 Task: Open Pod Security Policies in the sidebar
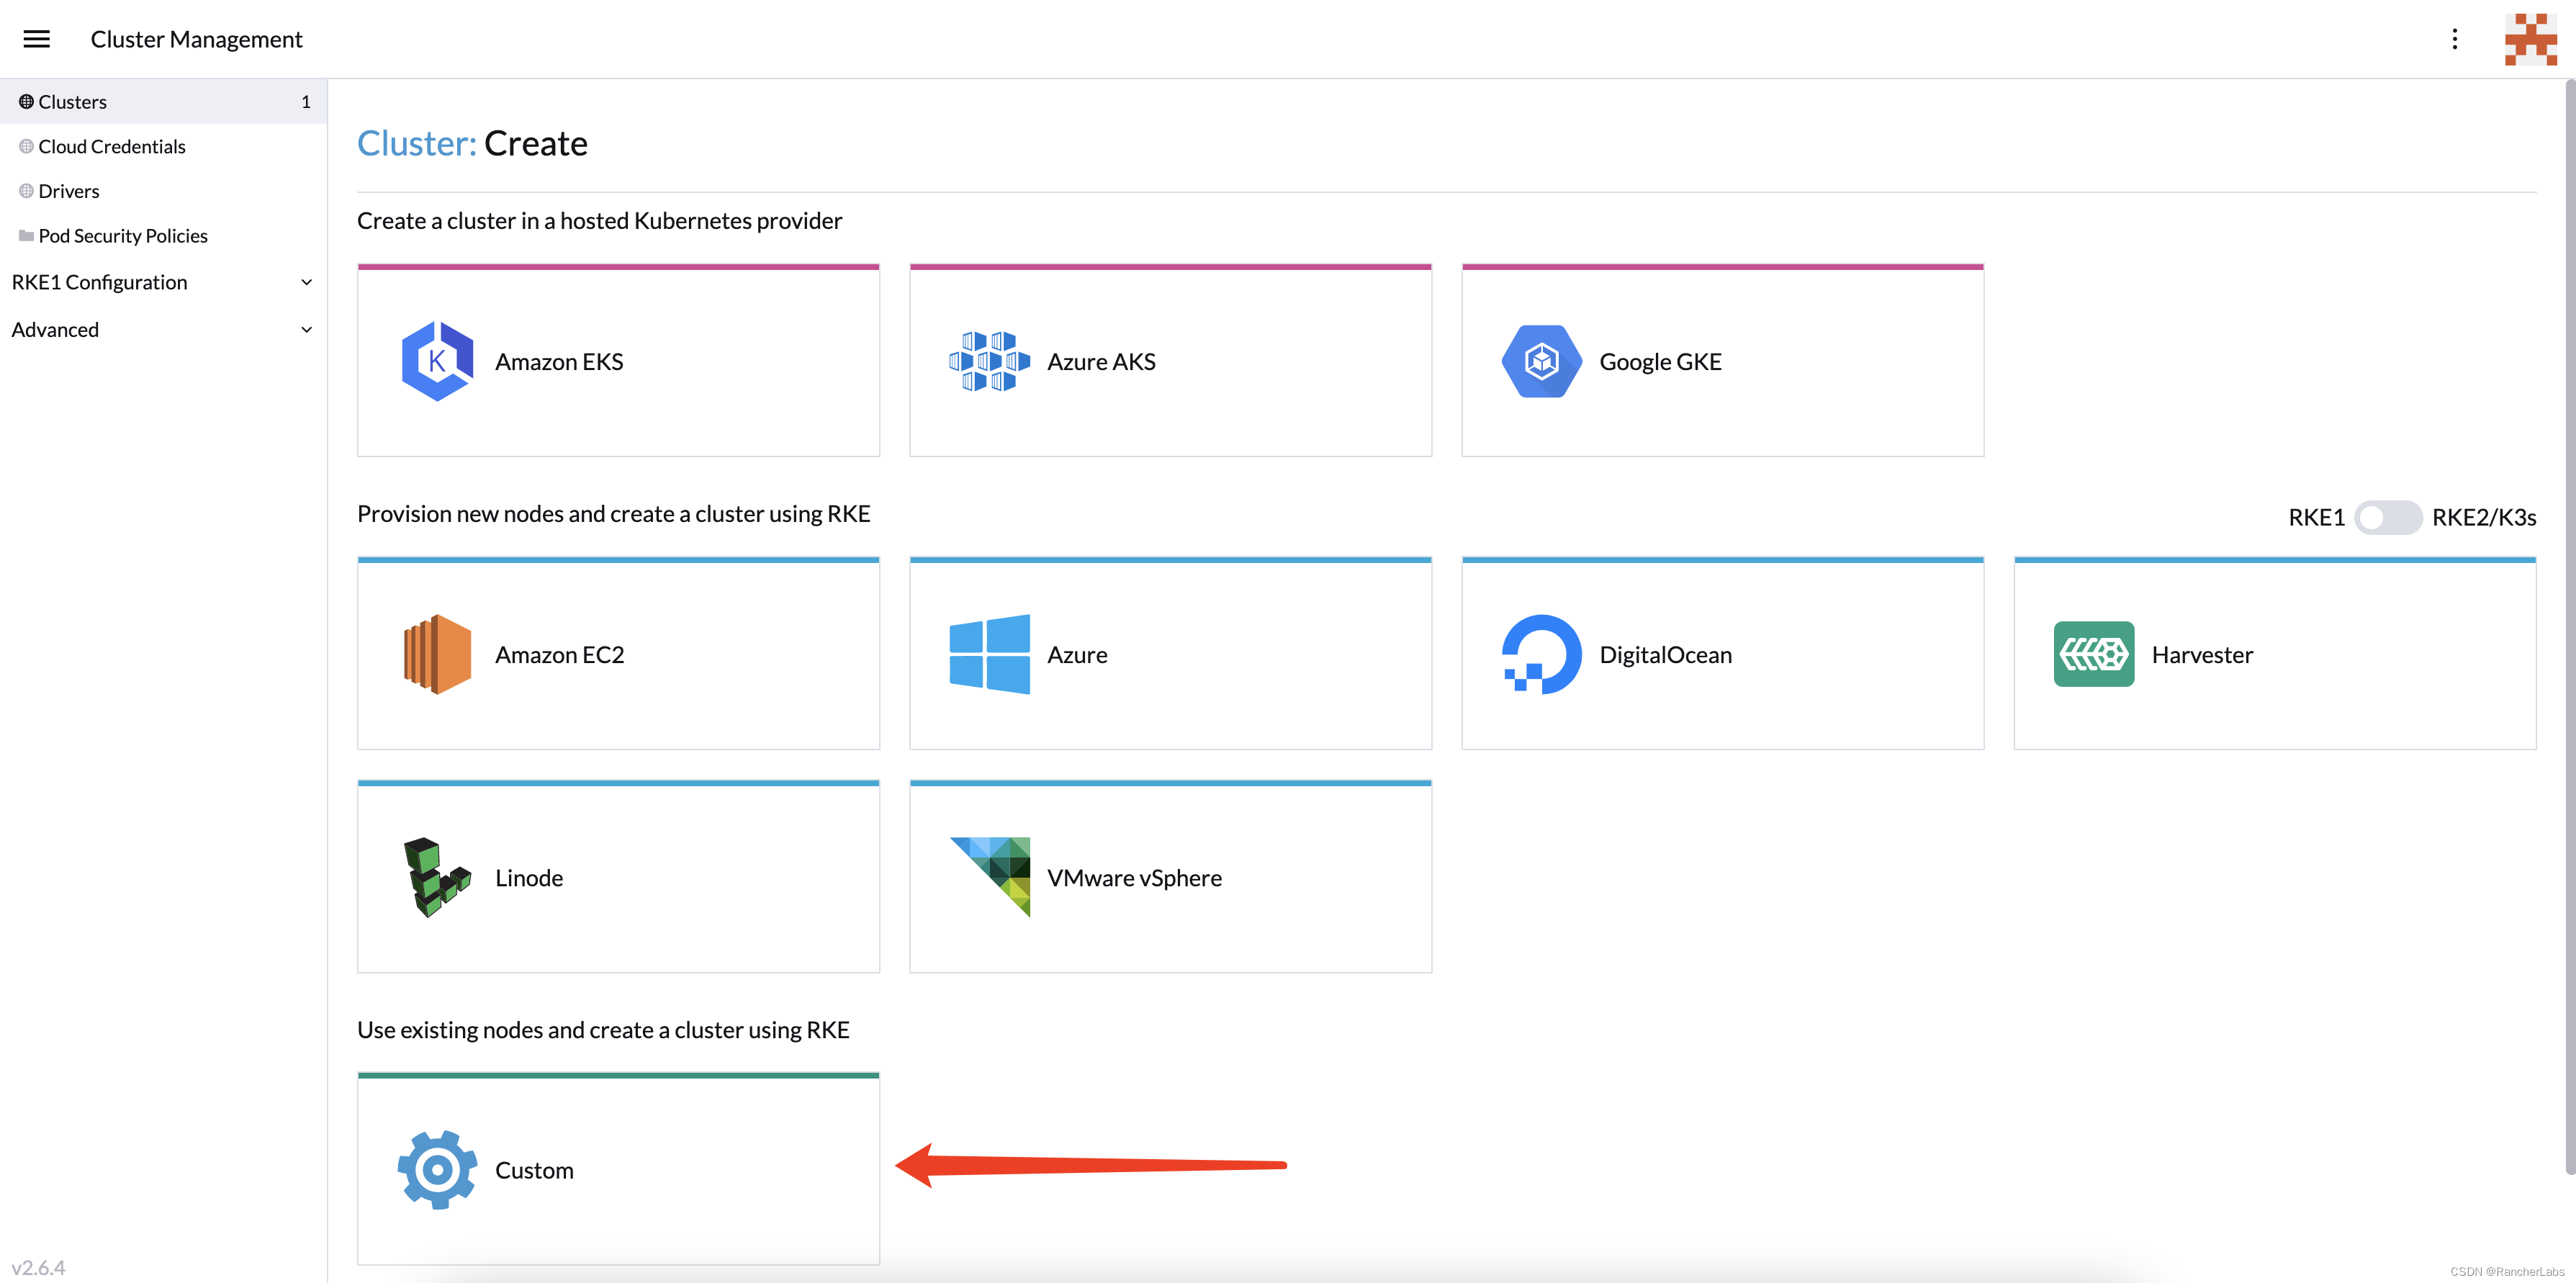[x=163, y=236]
